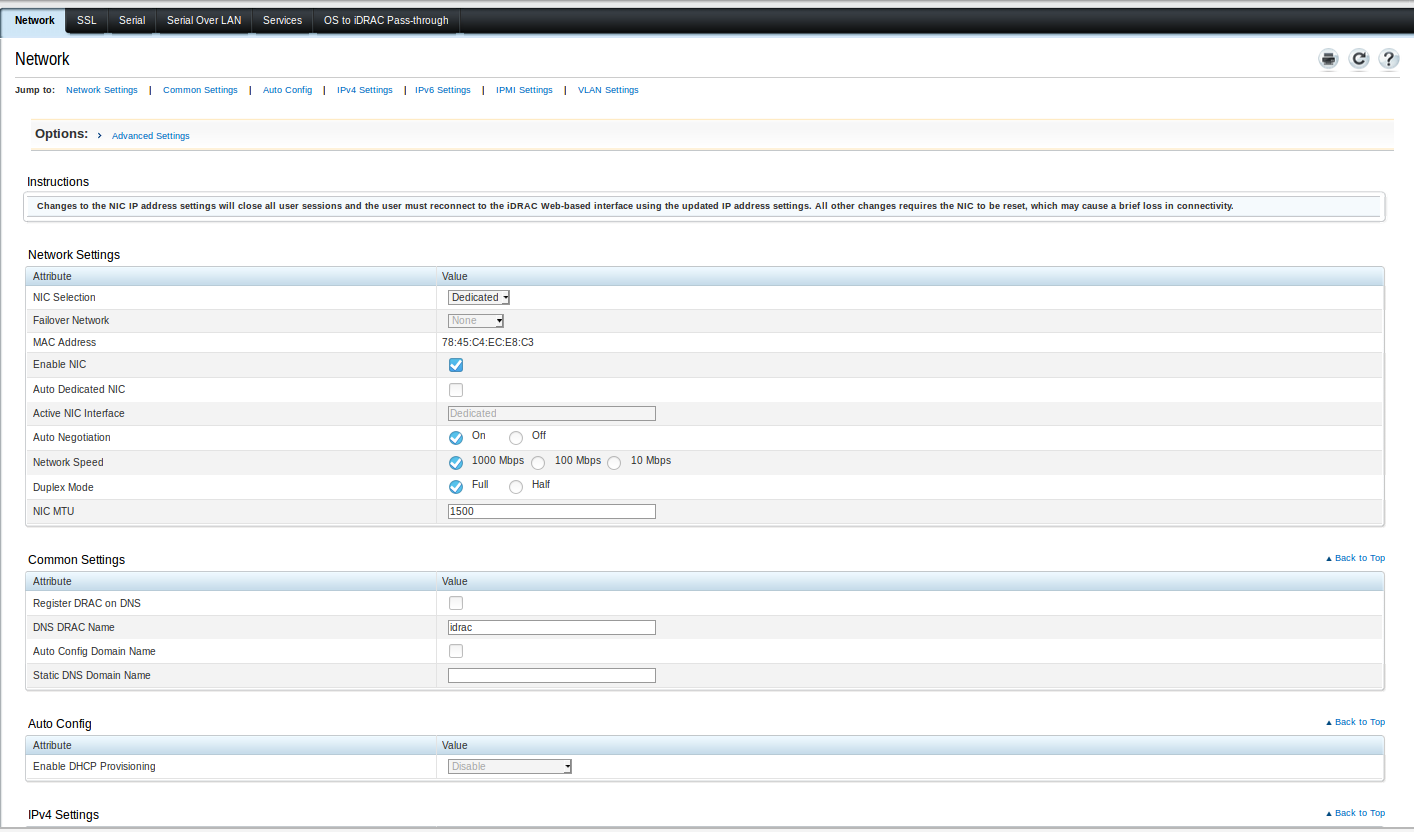Open the NIC Selection dropdown
This screenshot has height=832, width=1414.
(479, 297)
